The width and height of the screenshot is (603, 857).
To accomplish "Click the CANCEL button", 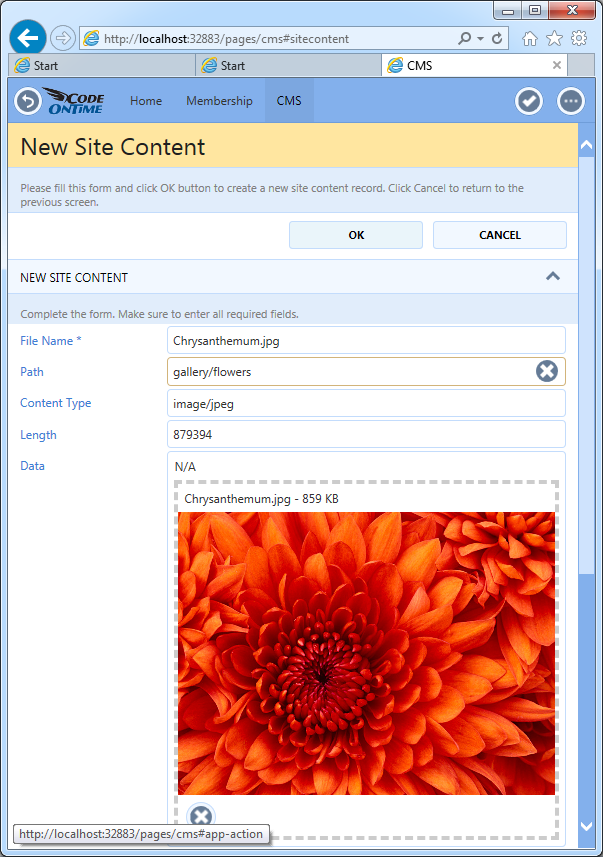I will click(x=500, y=235).
